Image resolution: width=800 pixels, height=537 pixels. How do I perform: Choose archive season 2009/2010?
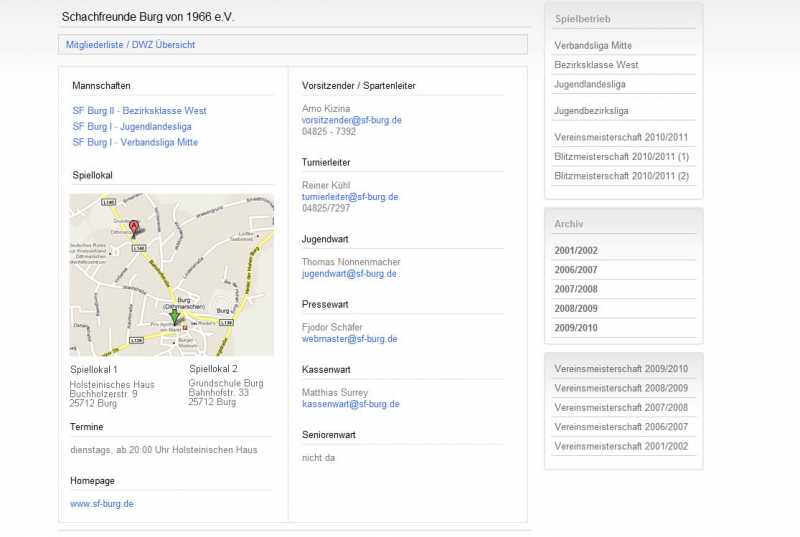click(x=576, y=328)
